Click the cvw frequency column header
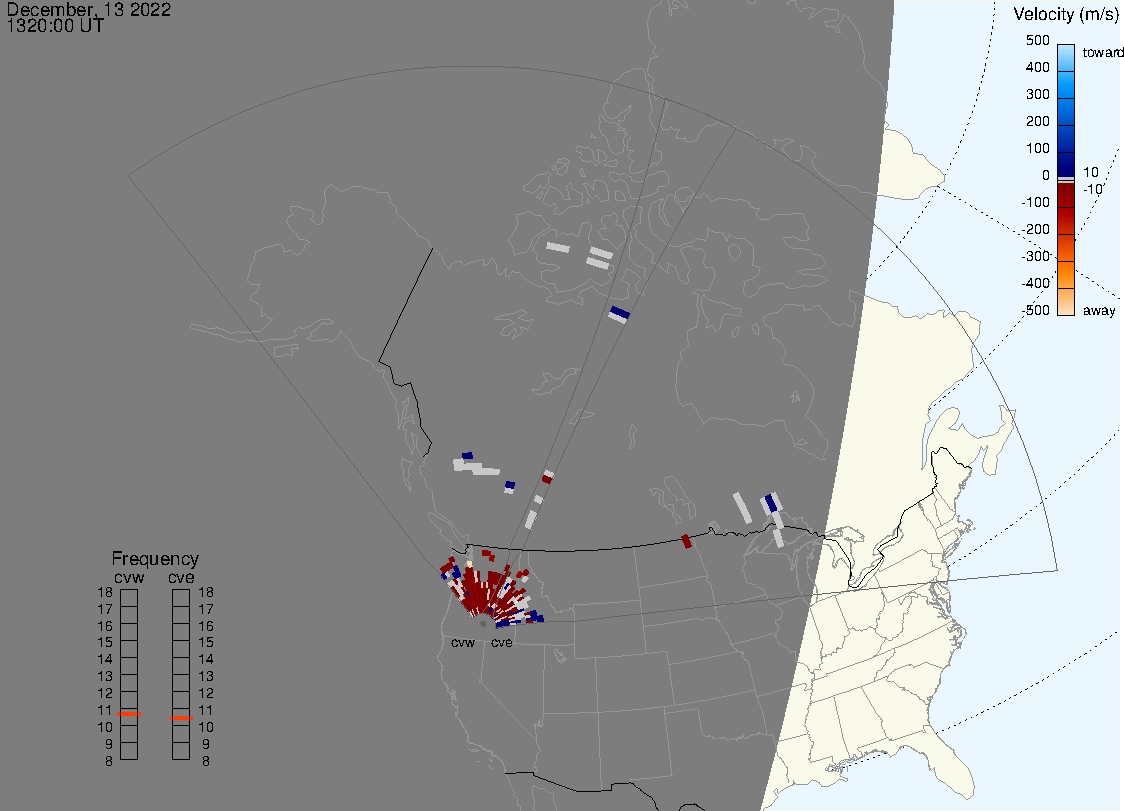Image resolution: width=1124 pixels, height=811 pixels. click(129, 578)
